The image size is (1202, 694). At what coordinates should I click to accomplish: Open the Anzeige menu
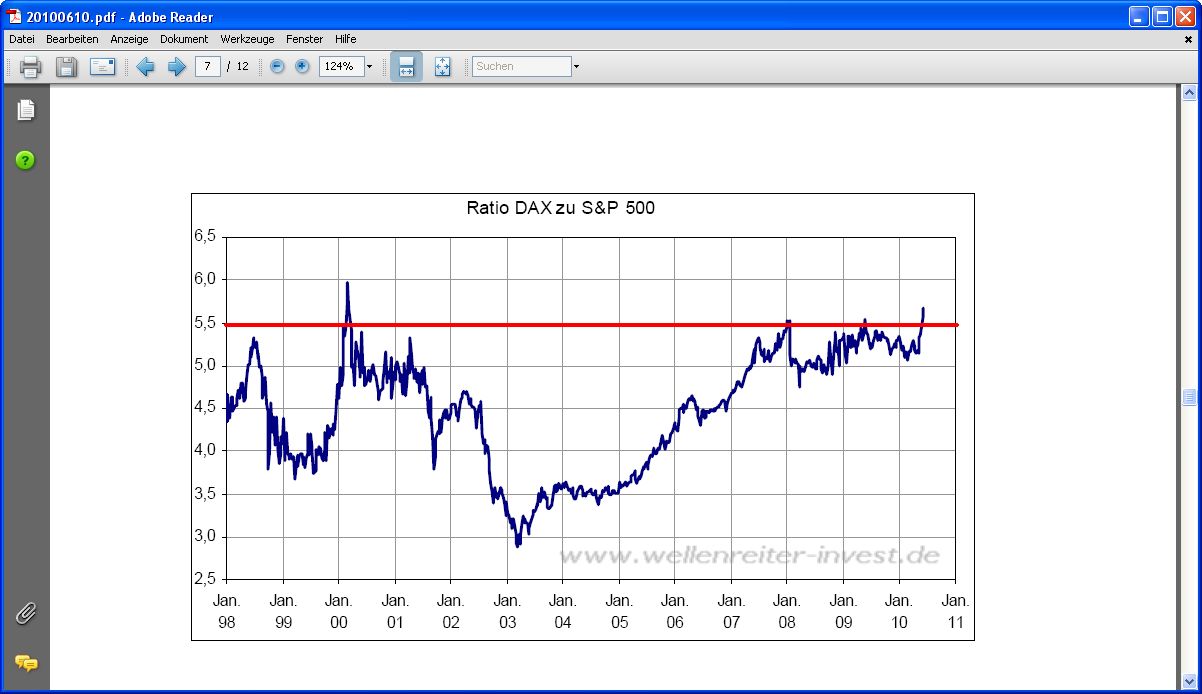(x=129, y=39)
